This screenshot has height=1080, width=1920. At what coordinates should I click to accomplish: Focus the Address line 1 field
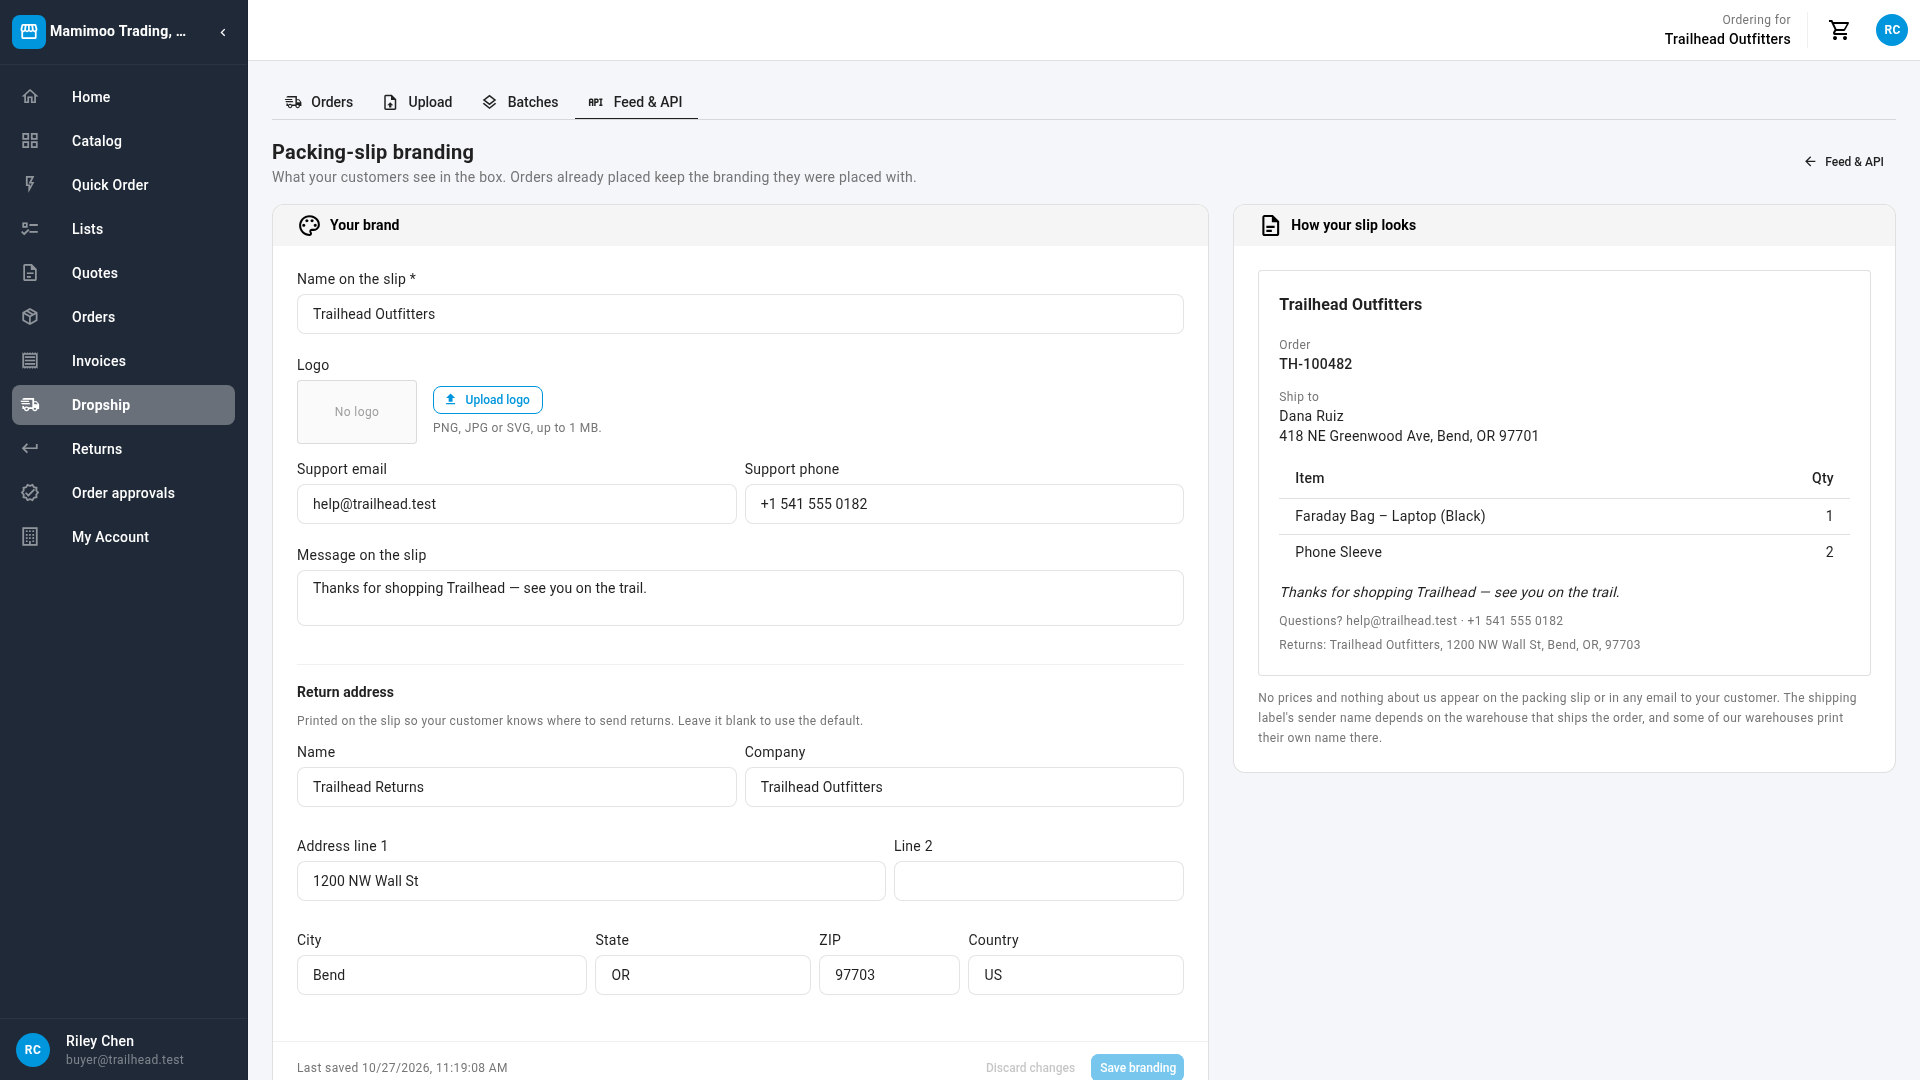(591, 881)
